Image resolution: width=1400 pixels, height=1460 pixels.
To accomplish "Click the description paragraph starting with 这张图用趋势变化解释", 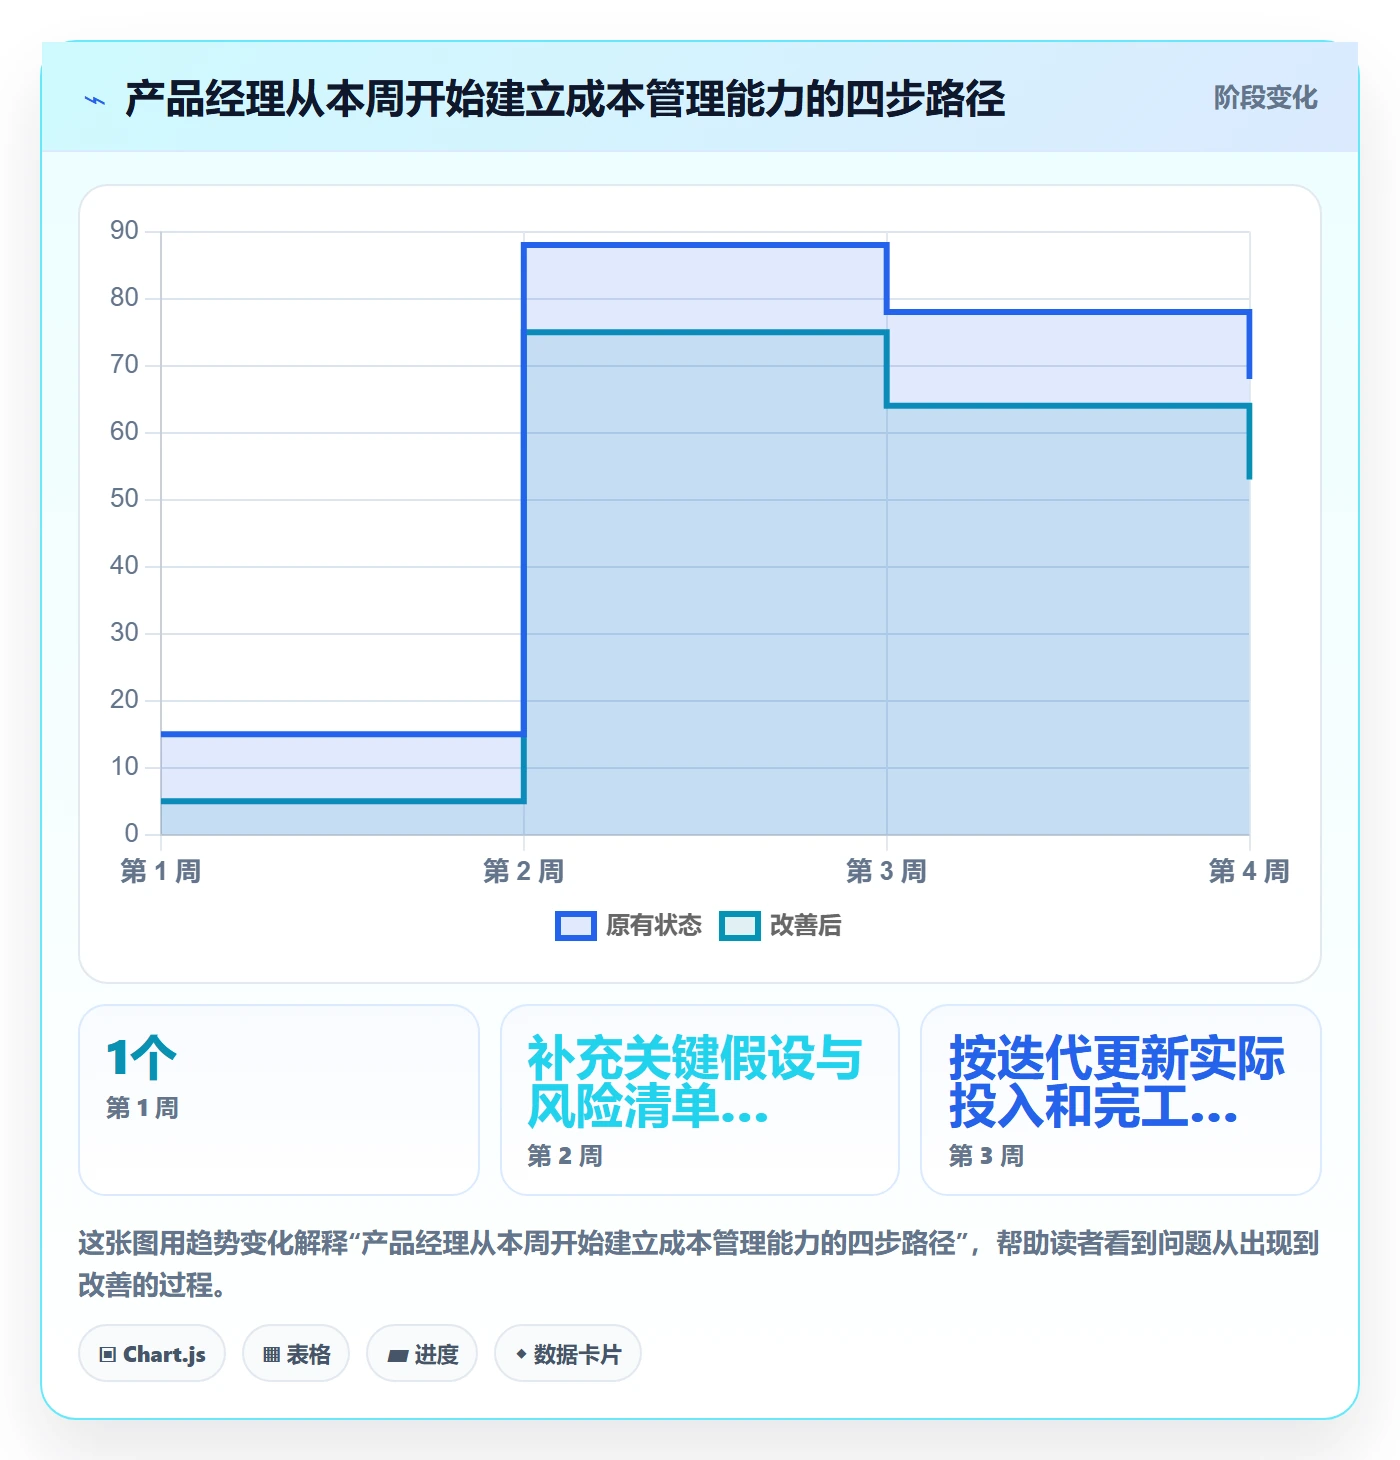I will click(x=699, y=1264).
